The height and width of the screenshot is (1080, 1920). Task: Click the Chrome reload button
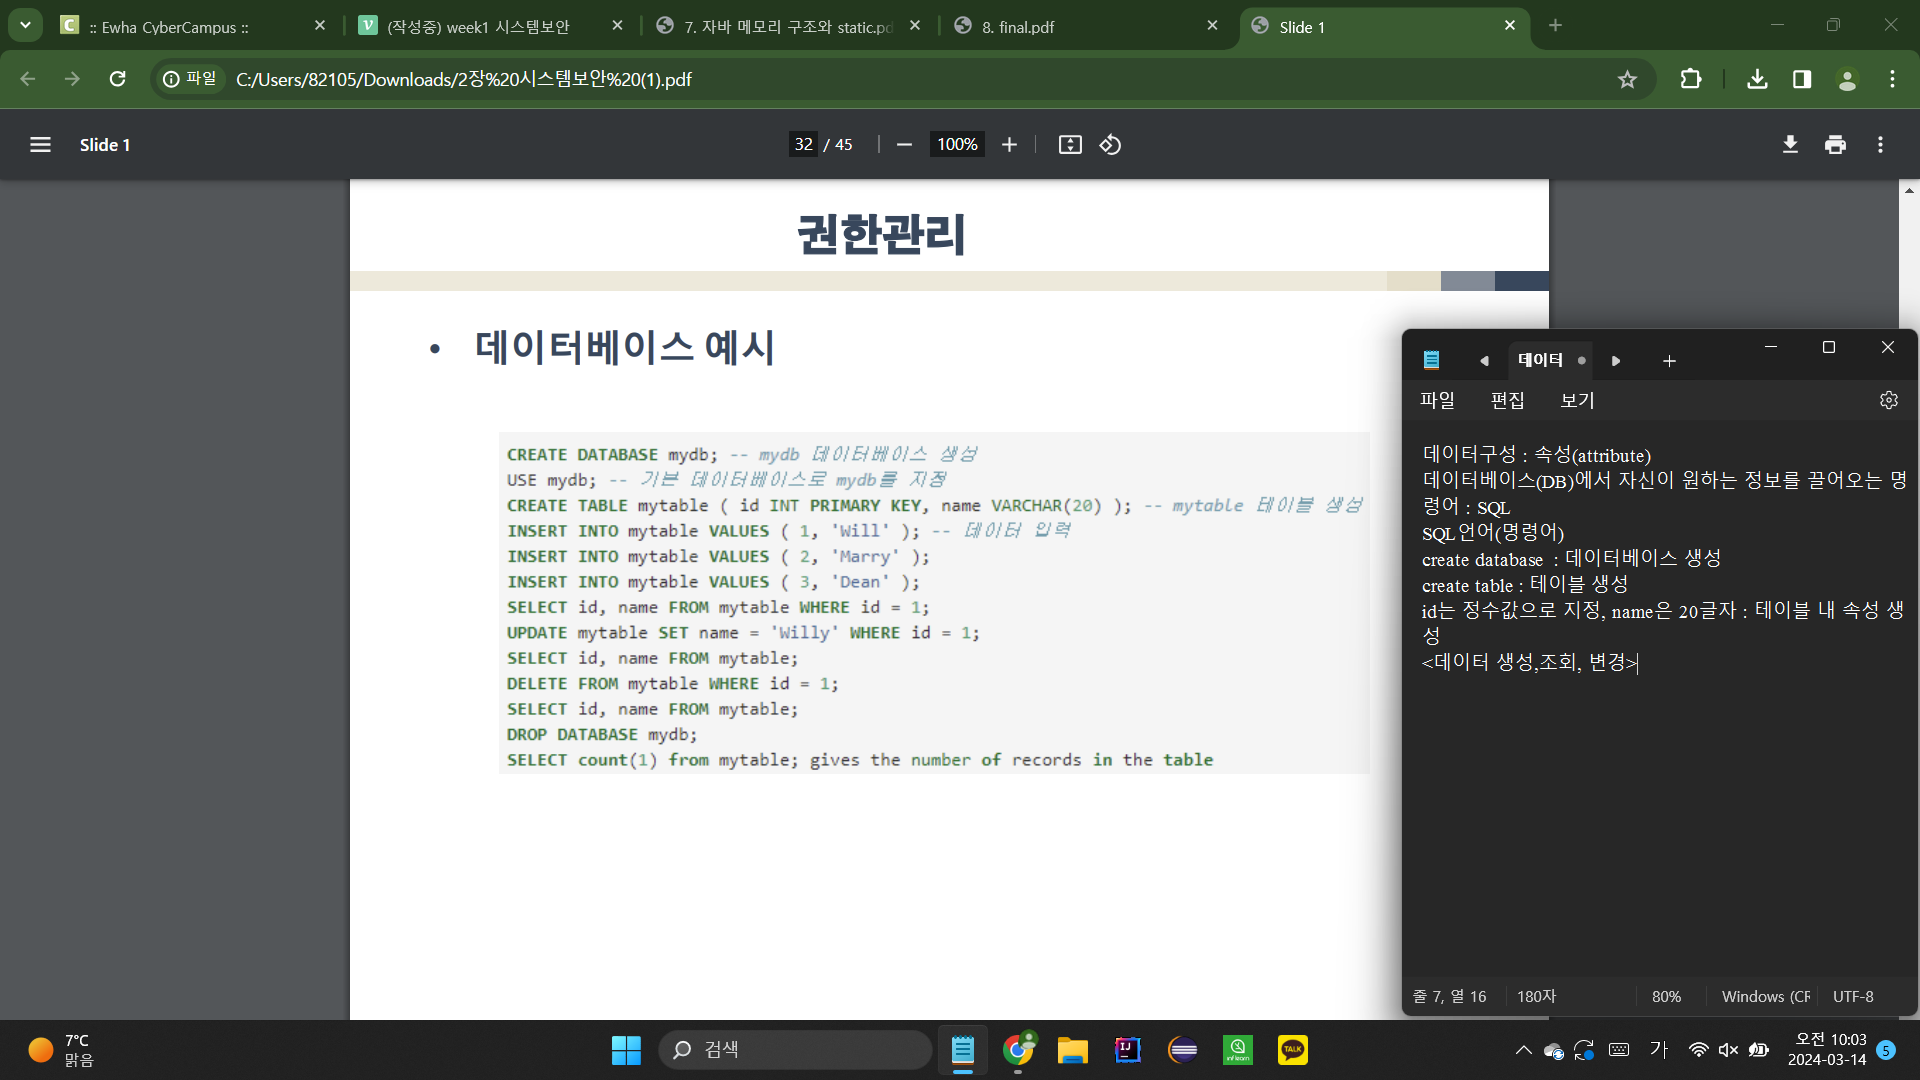[x=117, y=79]
